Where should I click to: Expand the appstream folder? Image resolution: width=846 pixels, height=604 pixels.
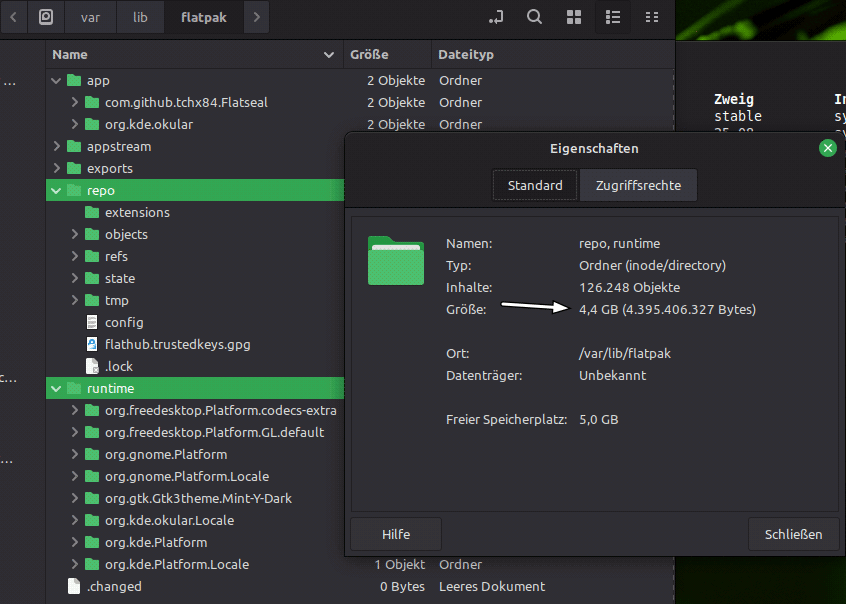pyautogui.click(x=56, y=146)
